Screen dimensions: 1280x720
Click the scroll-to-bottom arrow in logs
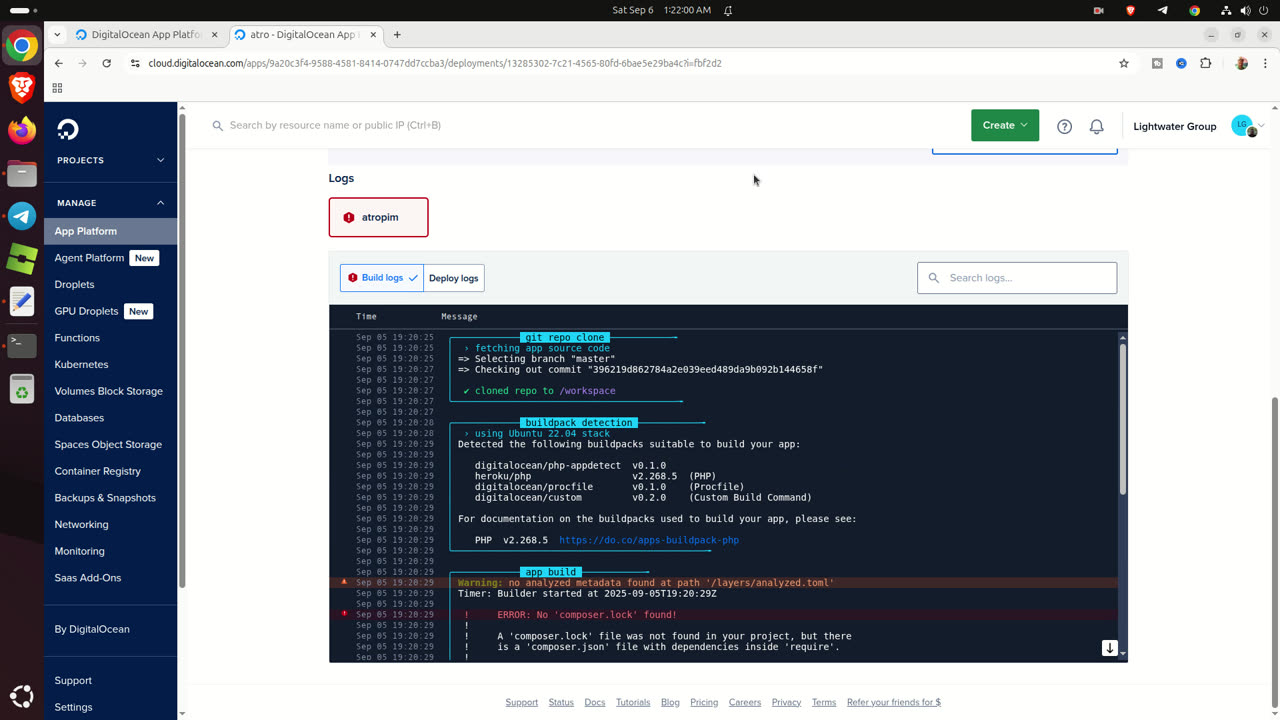1109,648
